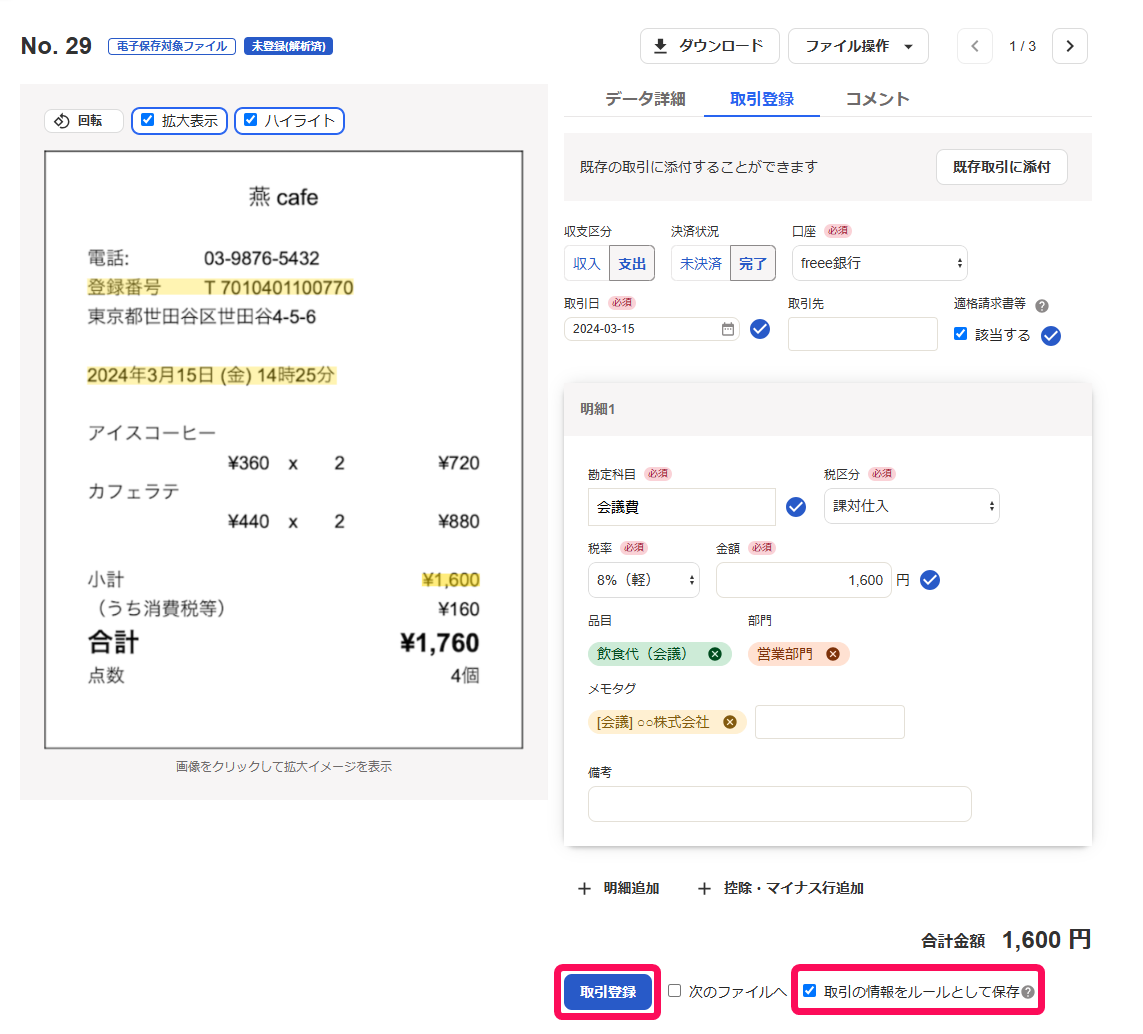
Task: Set 決済状況 to 完了
Action: (x=752, y=263)
